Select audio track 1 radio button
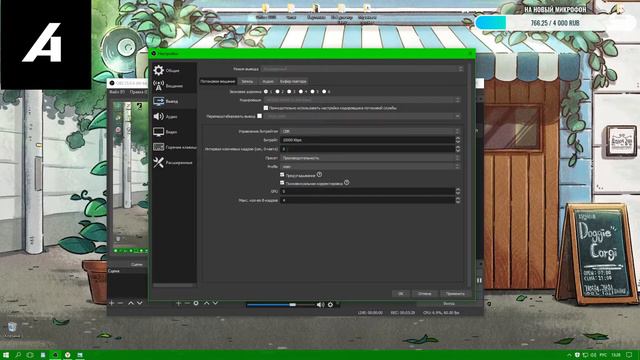The height and width of the screenshot is (360, 640). (266, 91)
